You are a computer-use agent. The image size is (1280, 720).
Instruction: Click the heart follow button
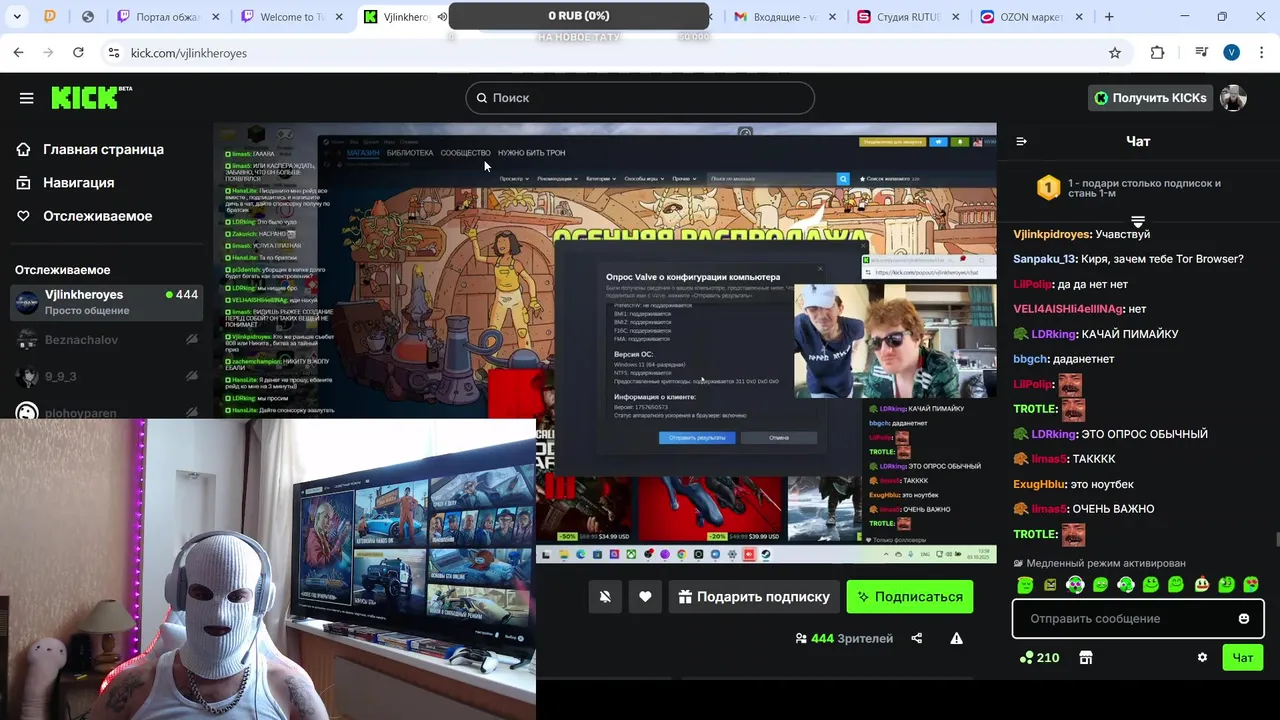tap(645, 597)
